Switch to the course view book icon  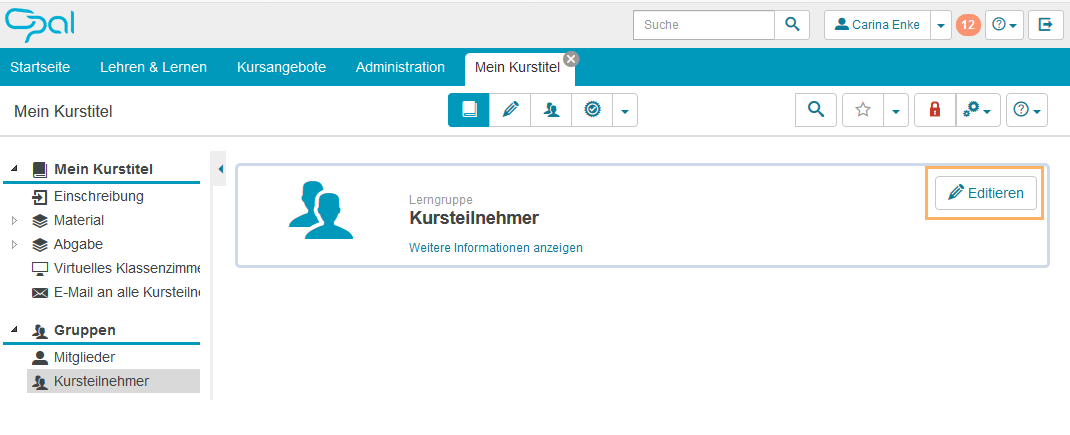[x=469, y=110]
